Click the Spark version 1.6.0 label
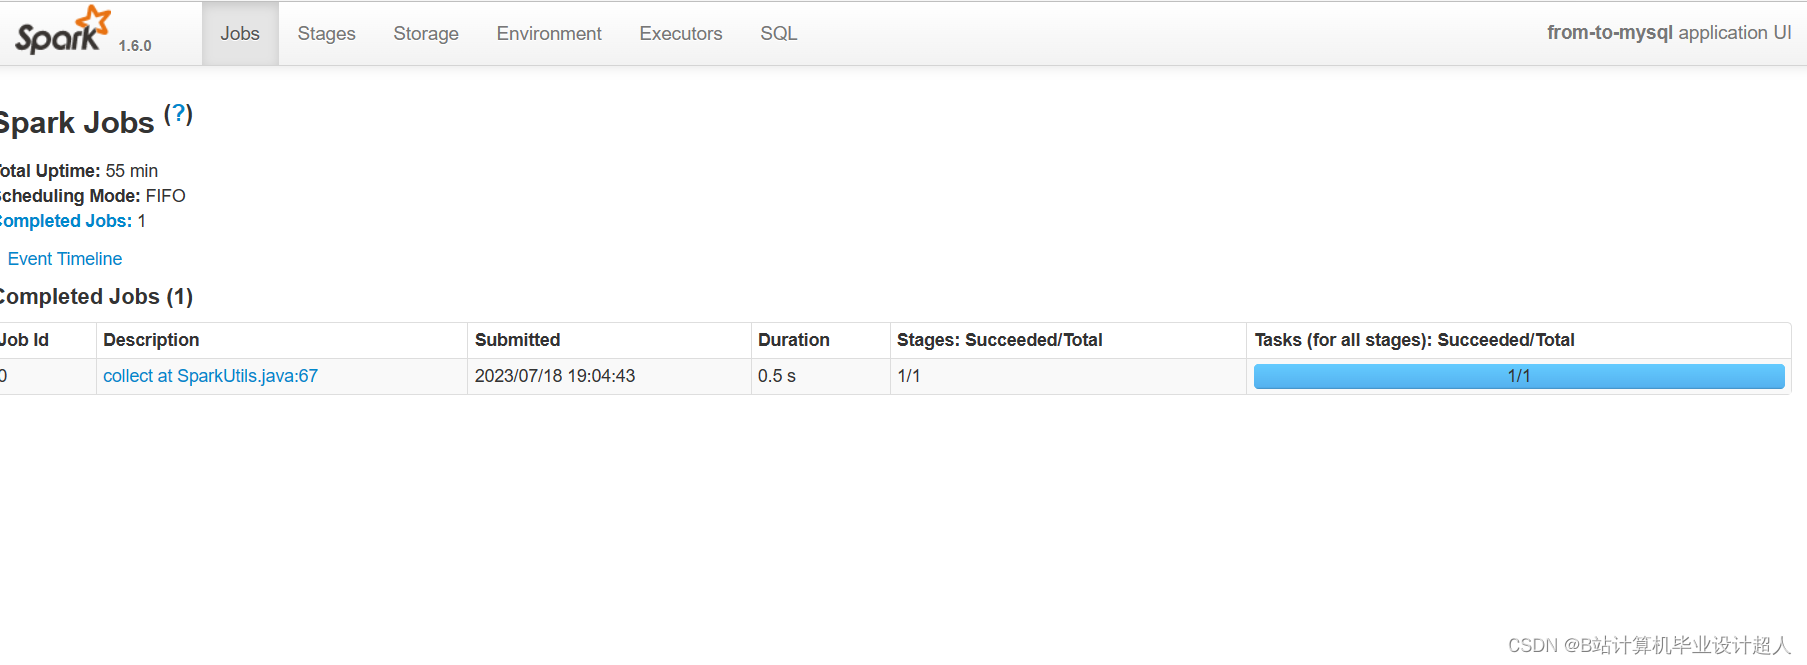 coord(135,46)
